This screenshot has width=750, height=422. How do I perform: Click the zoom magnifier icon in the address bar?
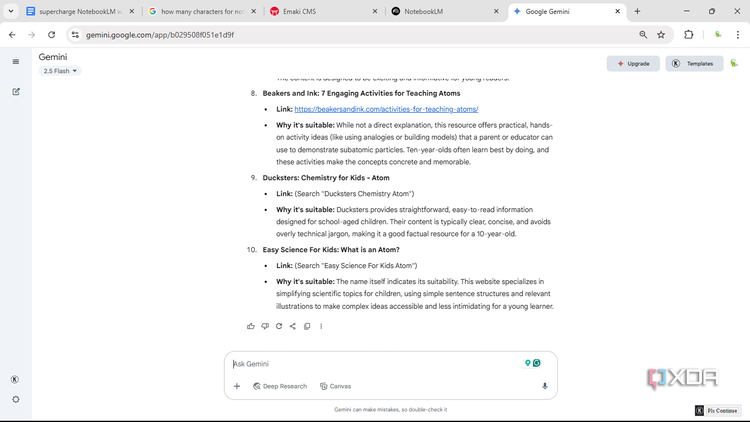pyautogui.click(x=643, y=35)
